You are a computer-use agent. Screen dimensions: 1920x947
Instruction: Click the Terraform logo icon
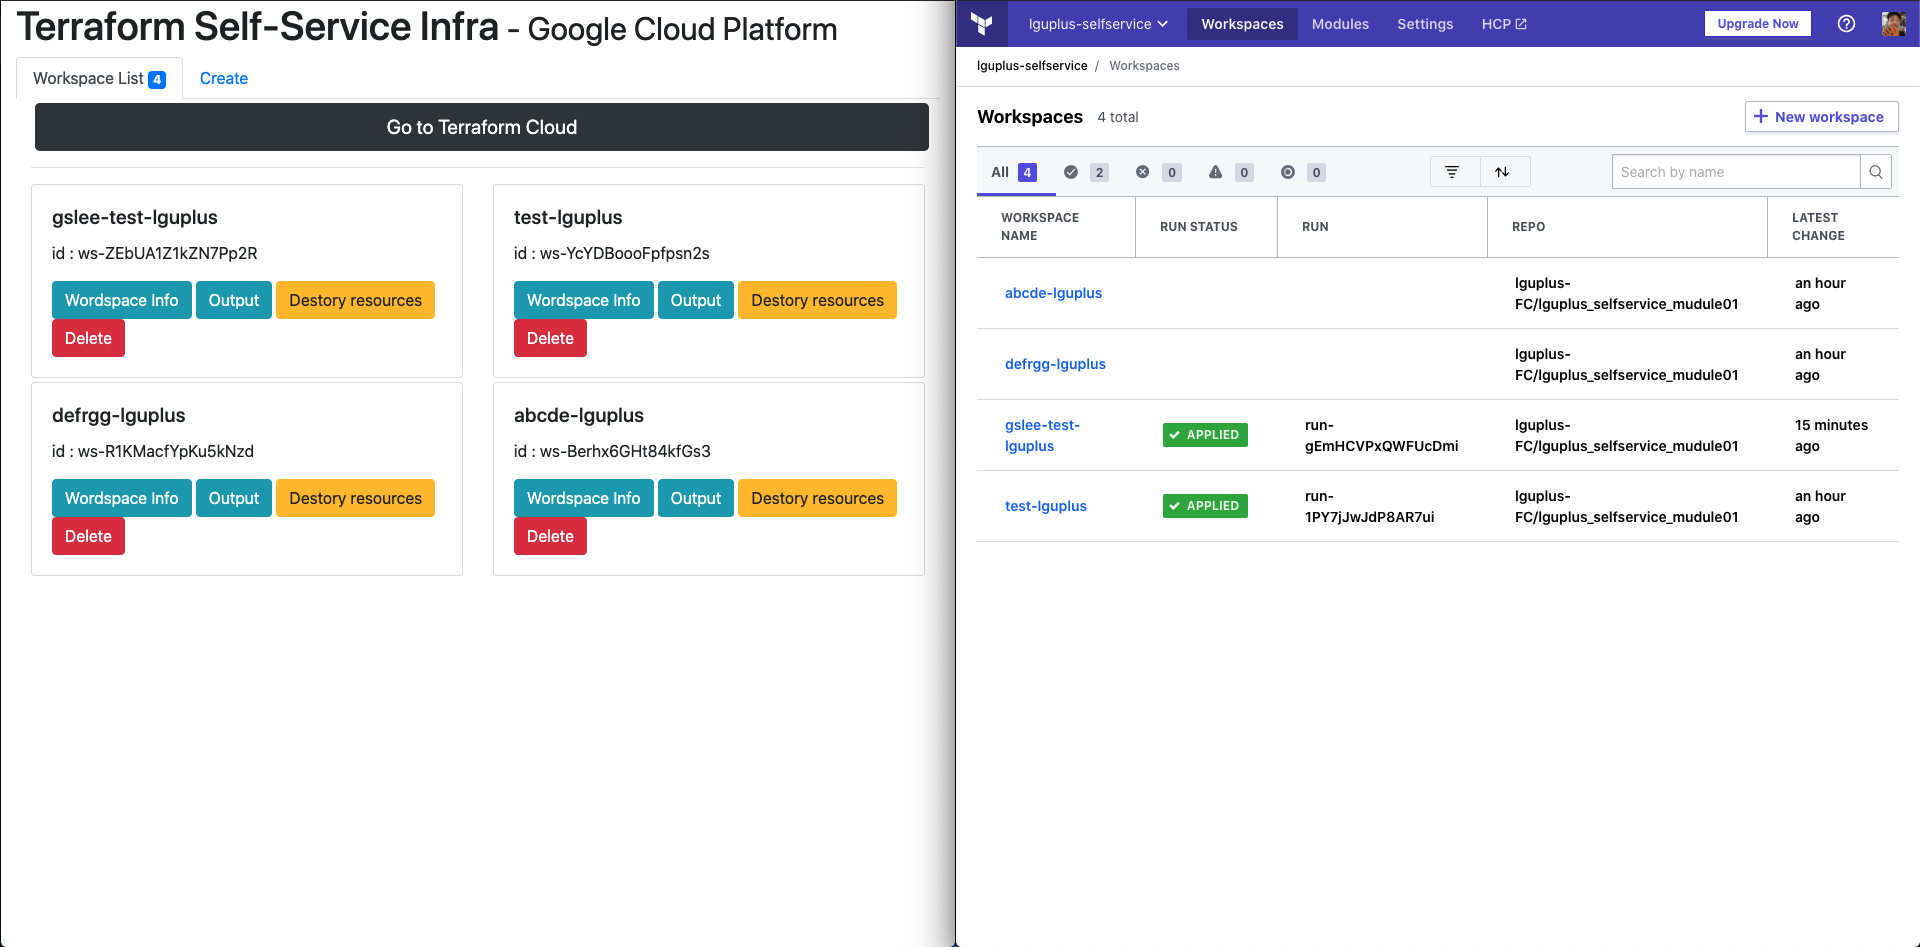(x=982, y=23)
